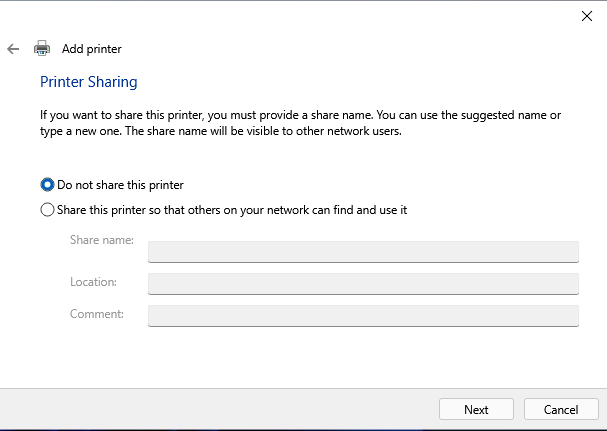Click the Printer Sharing heading

click(x=89, y=82)
